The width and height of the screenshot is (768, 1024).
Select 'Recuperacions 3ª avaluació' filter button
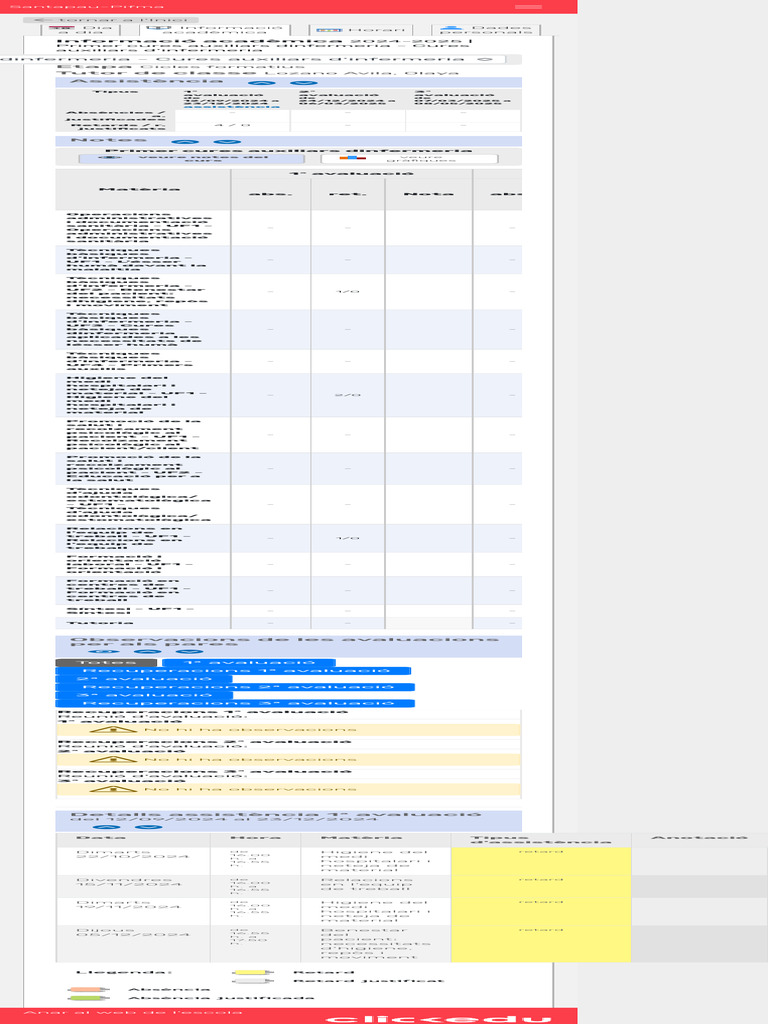point(235,703)
